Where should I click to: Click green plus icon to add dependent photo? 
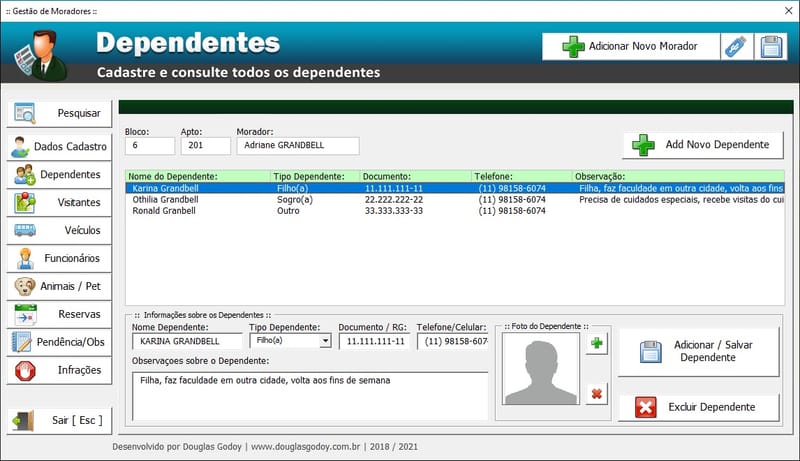coord(597,344)
